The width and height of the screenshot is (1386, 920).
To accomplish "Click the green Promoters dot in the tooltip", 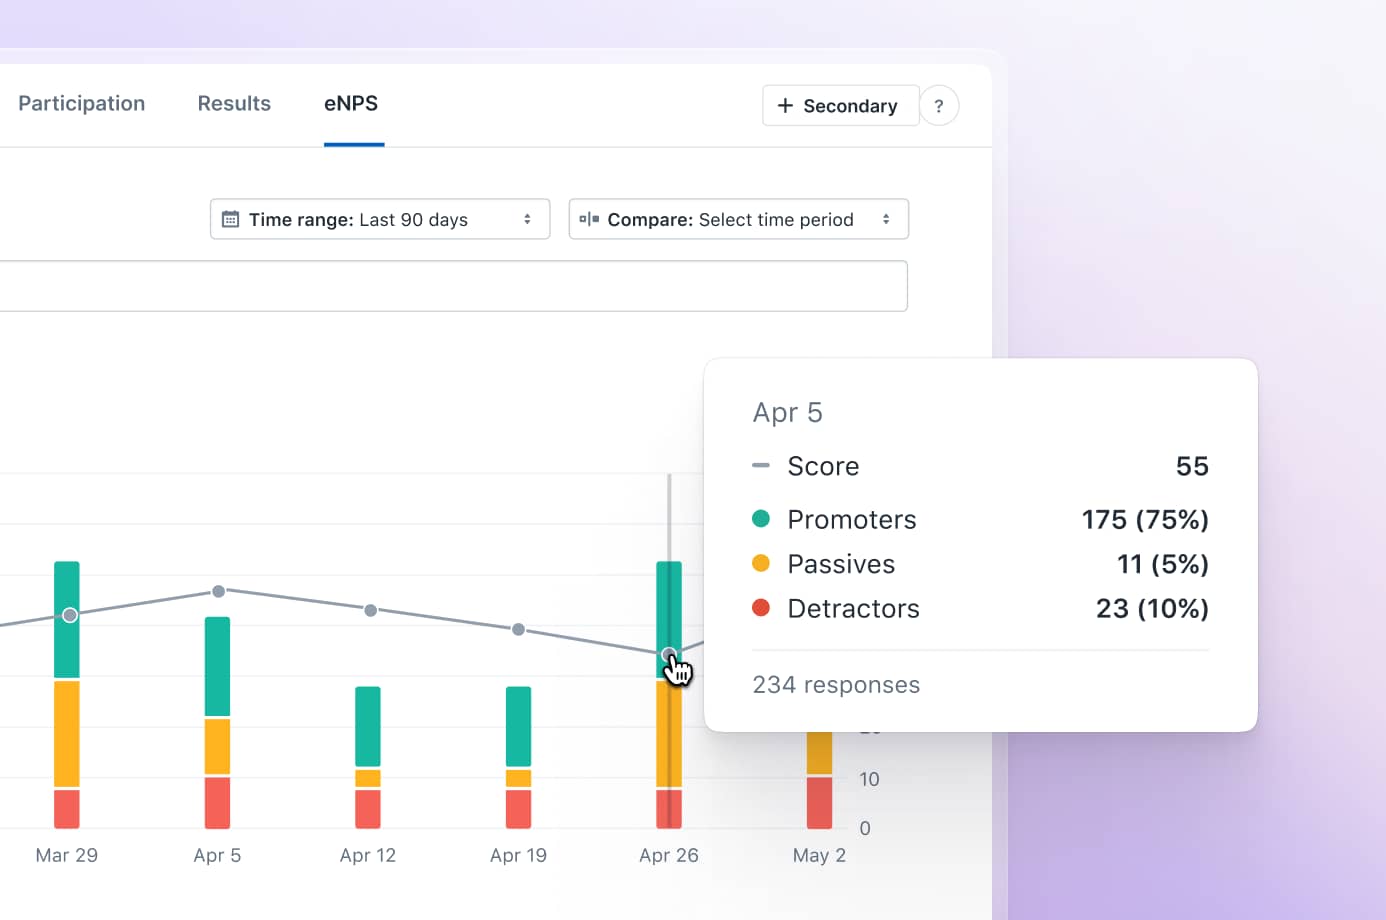I will coord(763,519).
